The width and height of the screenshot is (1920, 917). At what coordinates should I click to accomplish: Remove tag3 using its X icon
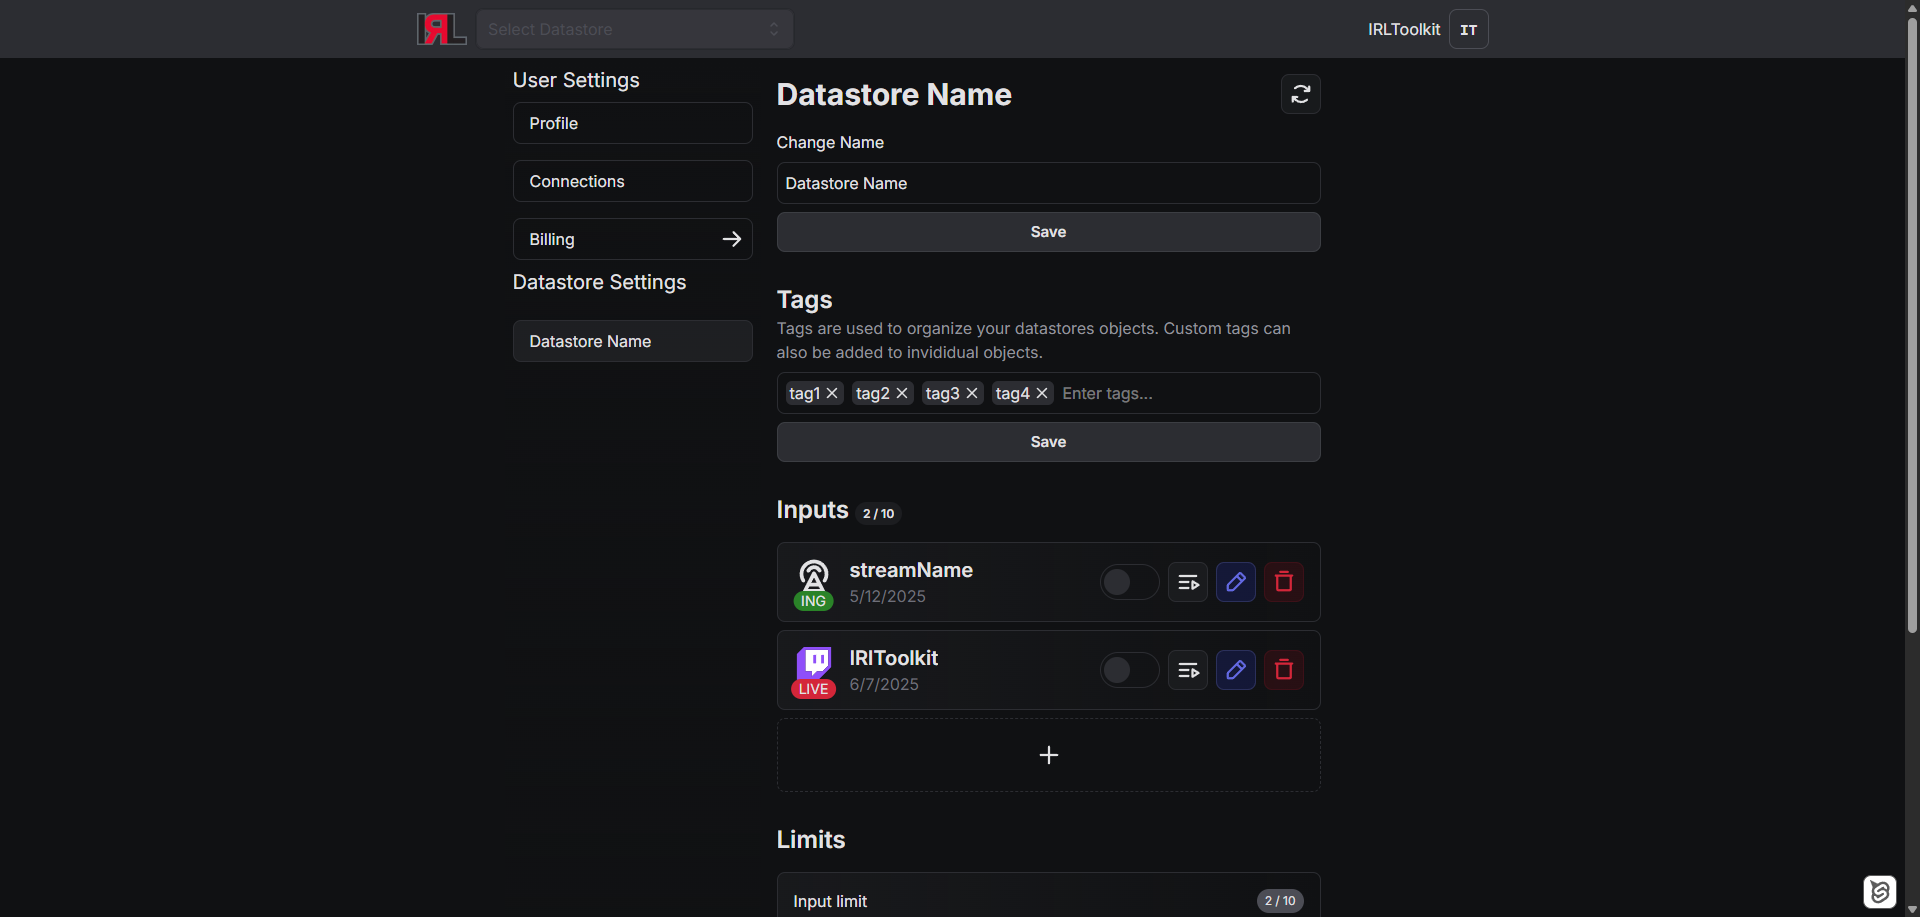click(972, 393)
